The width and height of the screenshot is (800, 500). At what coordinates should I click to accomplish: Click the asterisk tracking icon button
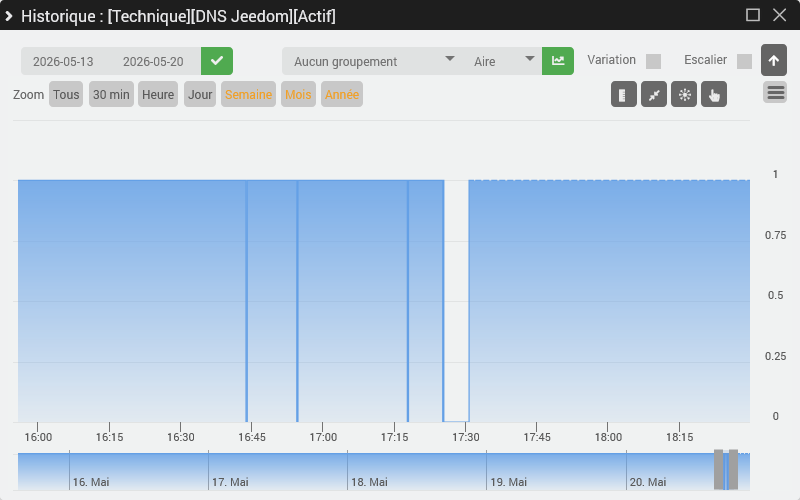point(684,94)
